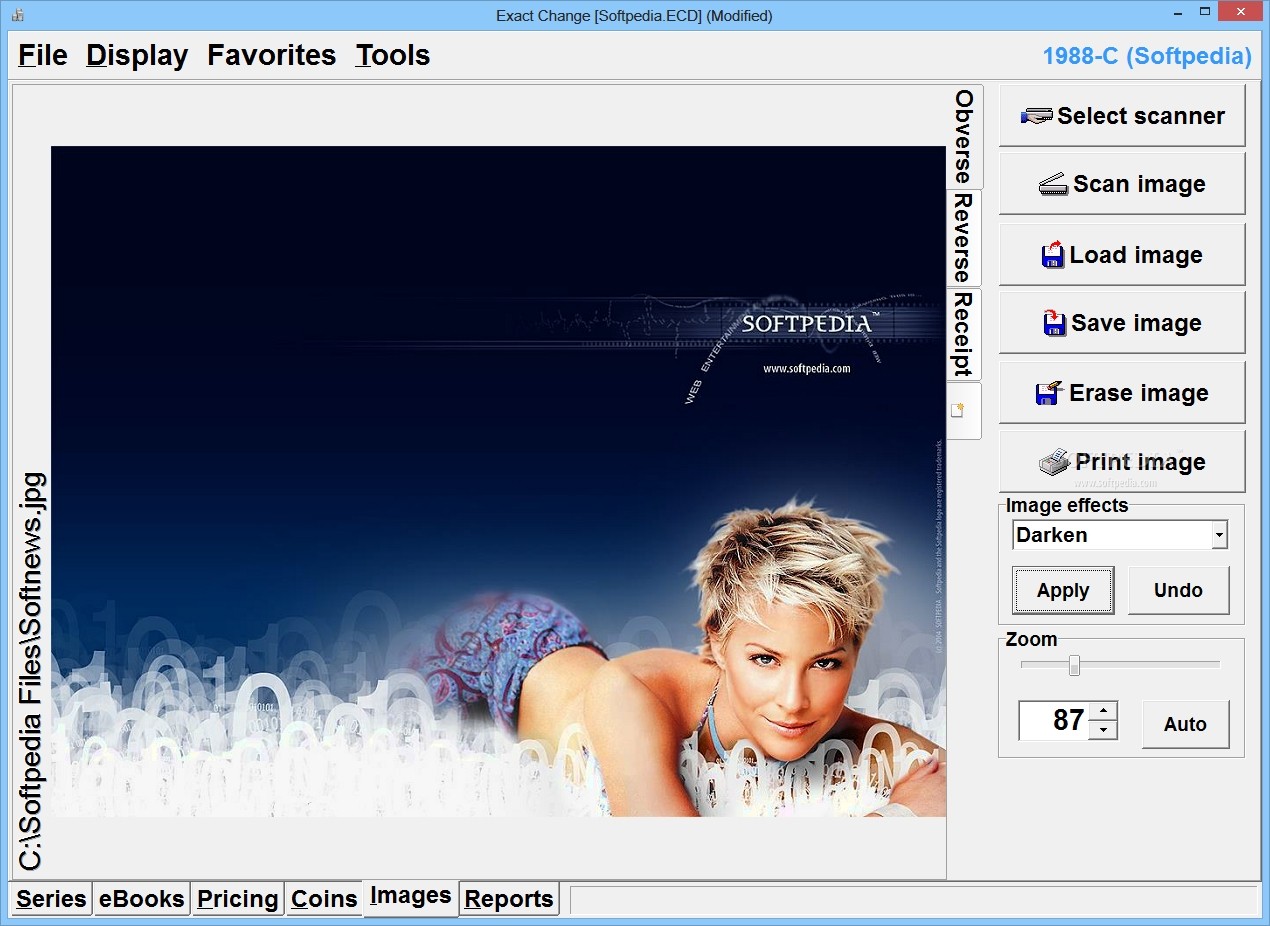Click the app icon in title bar
Screen dimensions: 1270x926
tap(17, 15)
